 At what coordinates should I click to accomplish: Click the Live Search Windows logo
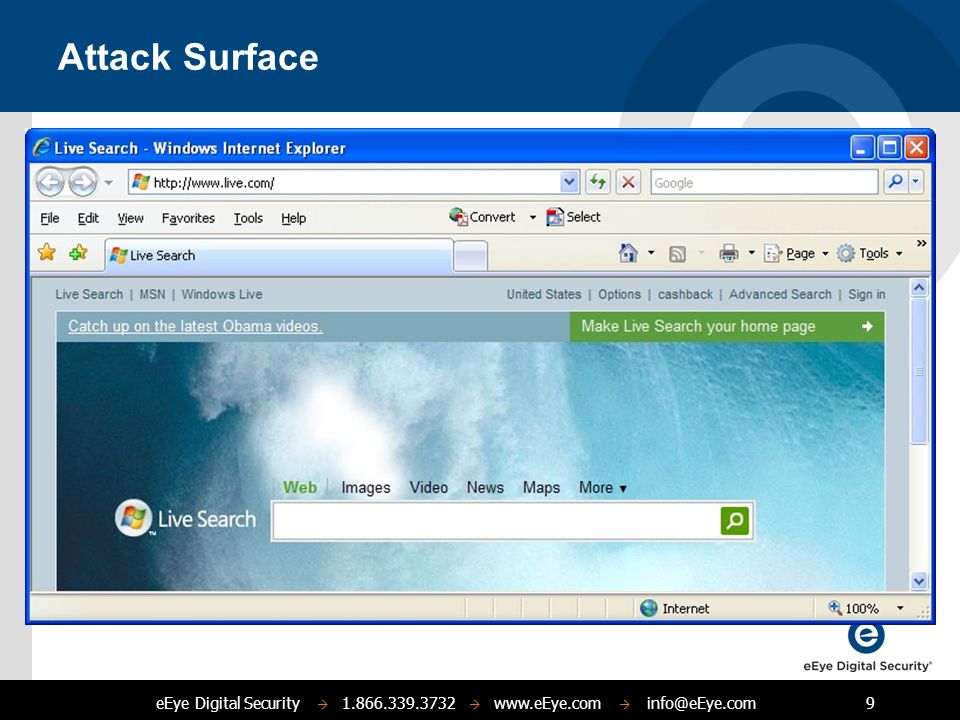pyautogui.click(x=133, y=518)
